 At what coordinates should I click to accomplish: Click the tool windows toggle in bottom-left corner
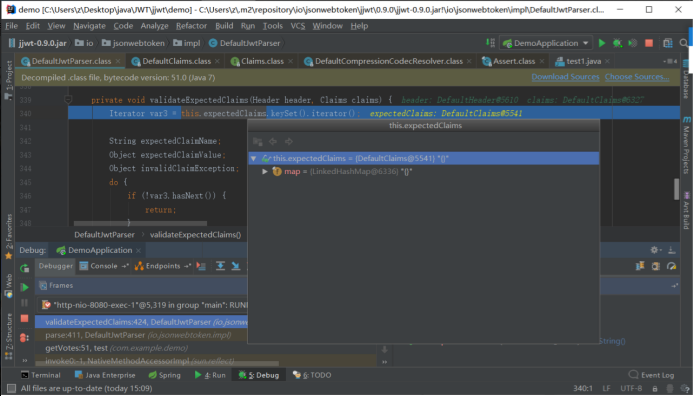(11, 388)
